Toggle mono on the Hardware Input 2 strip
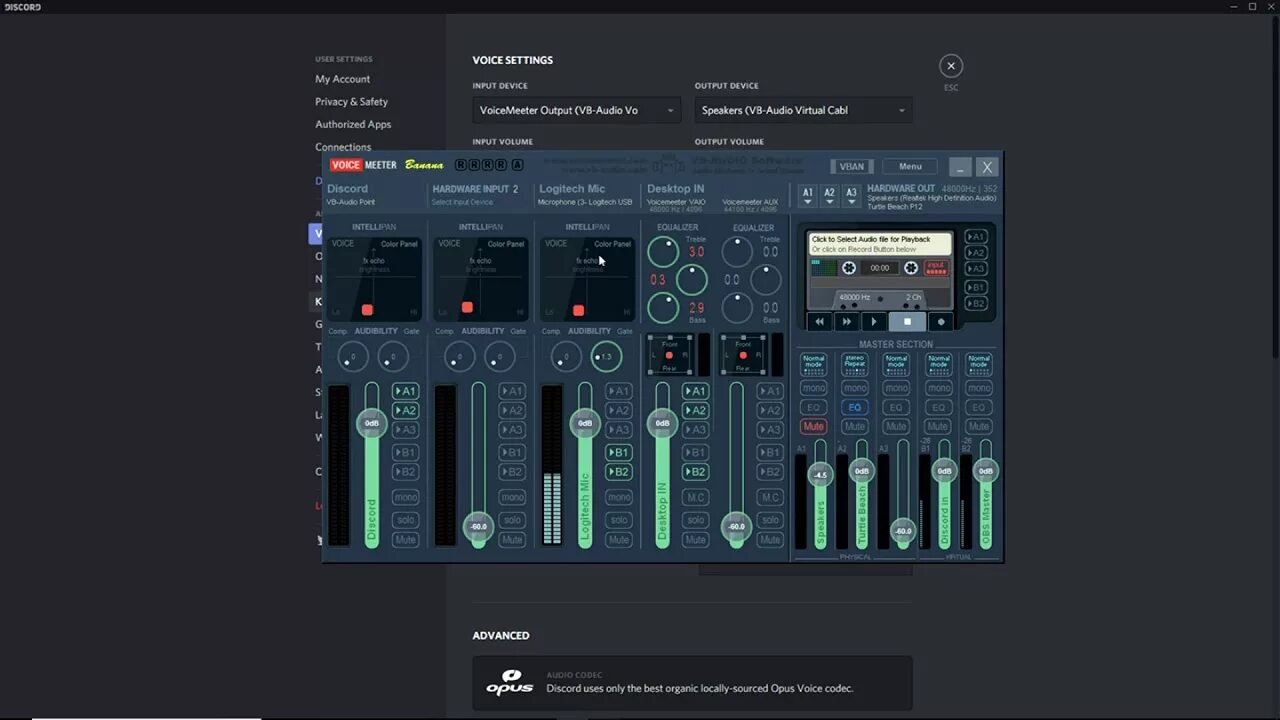1280x720 pixels. click(x=512, y=497)
